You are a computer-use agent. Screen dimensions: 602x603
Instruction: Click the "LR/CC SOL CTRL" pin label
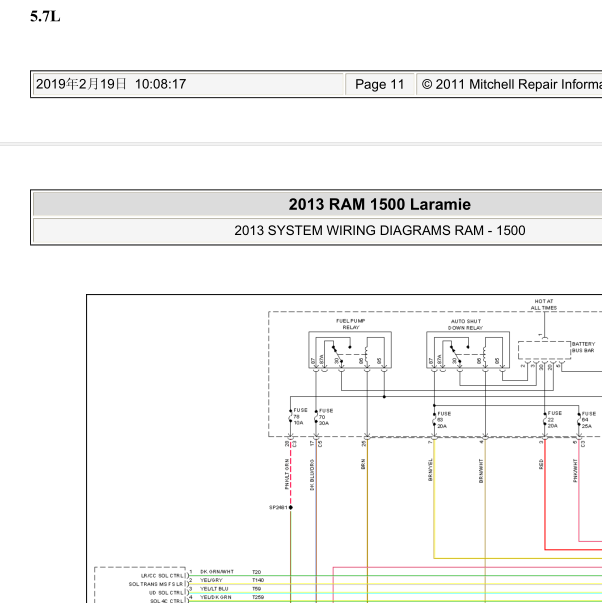pos(162,576)
